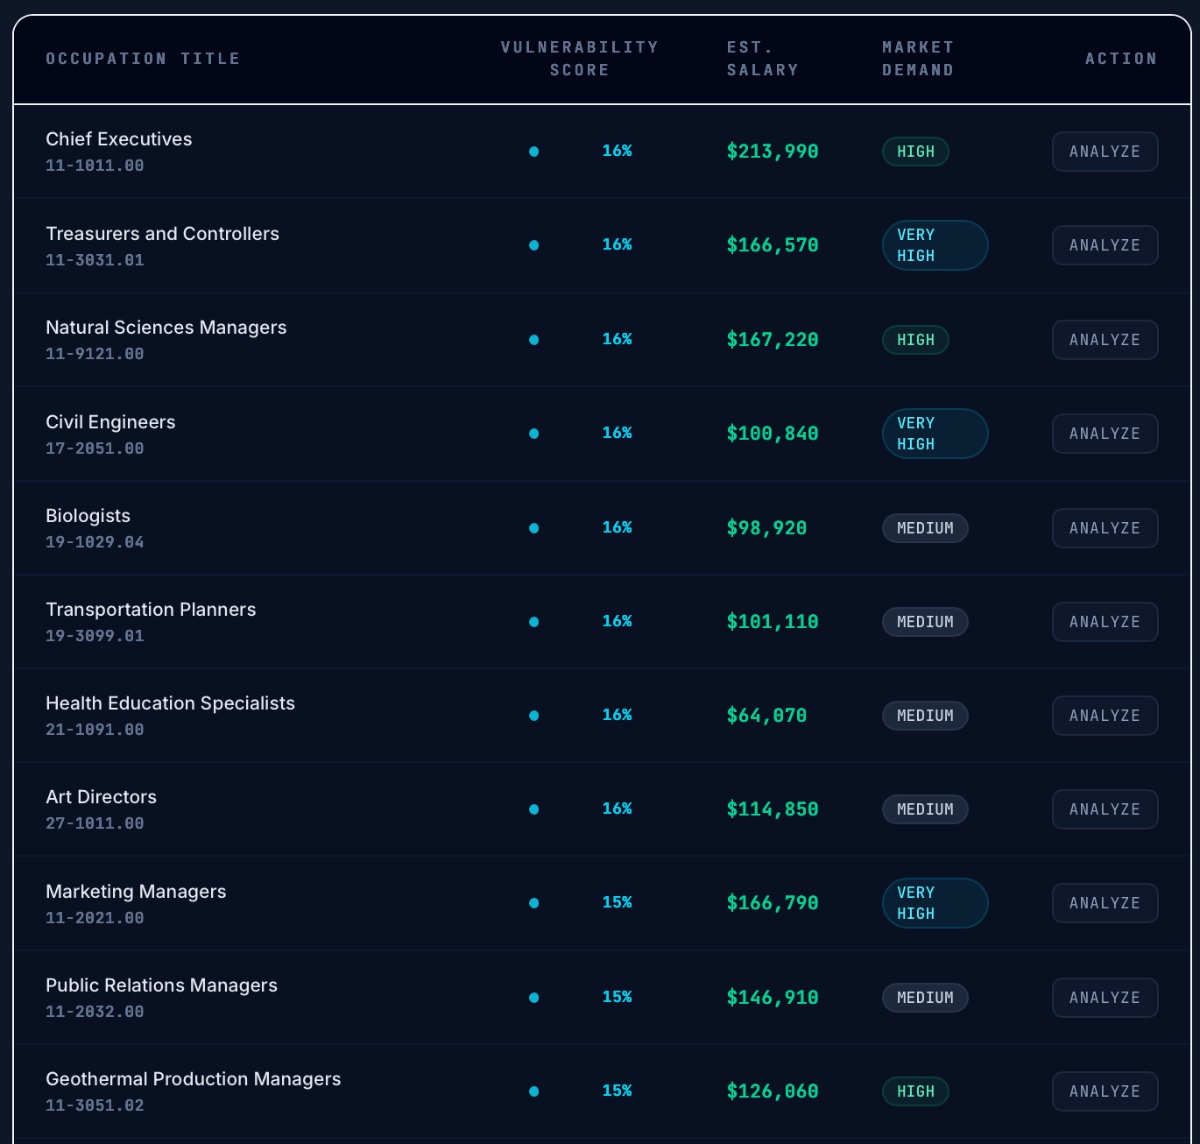Click Analyze for Natural Sciences Managers

click(x=1105, y=340)
